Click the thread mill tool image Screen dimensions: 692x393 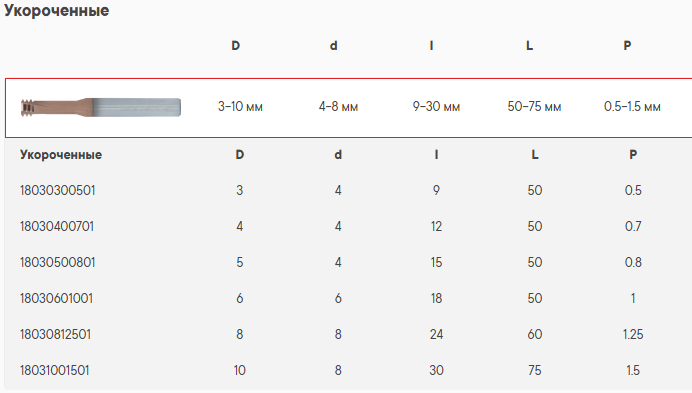[x=101, y=107]
